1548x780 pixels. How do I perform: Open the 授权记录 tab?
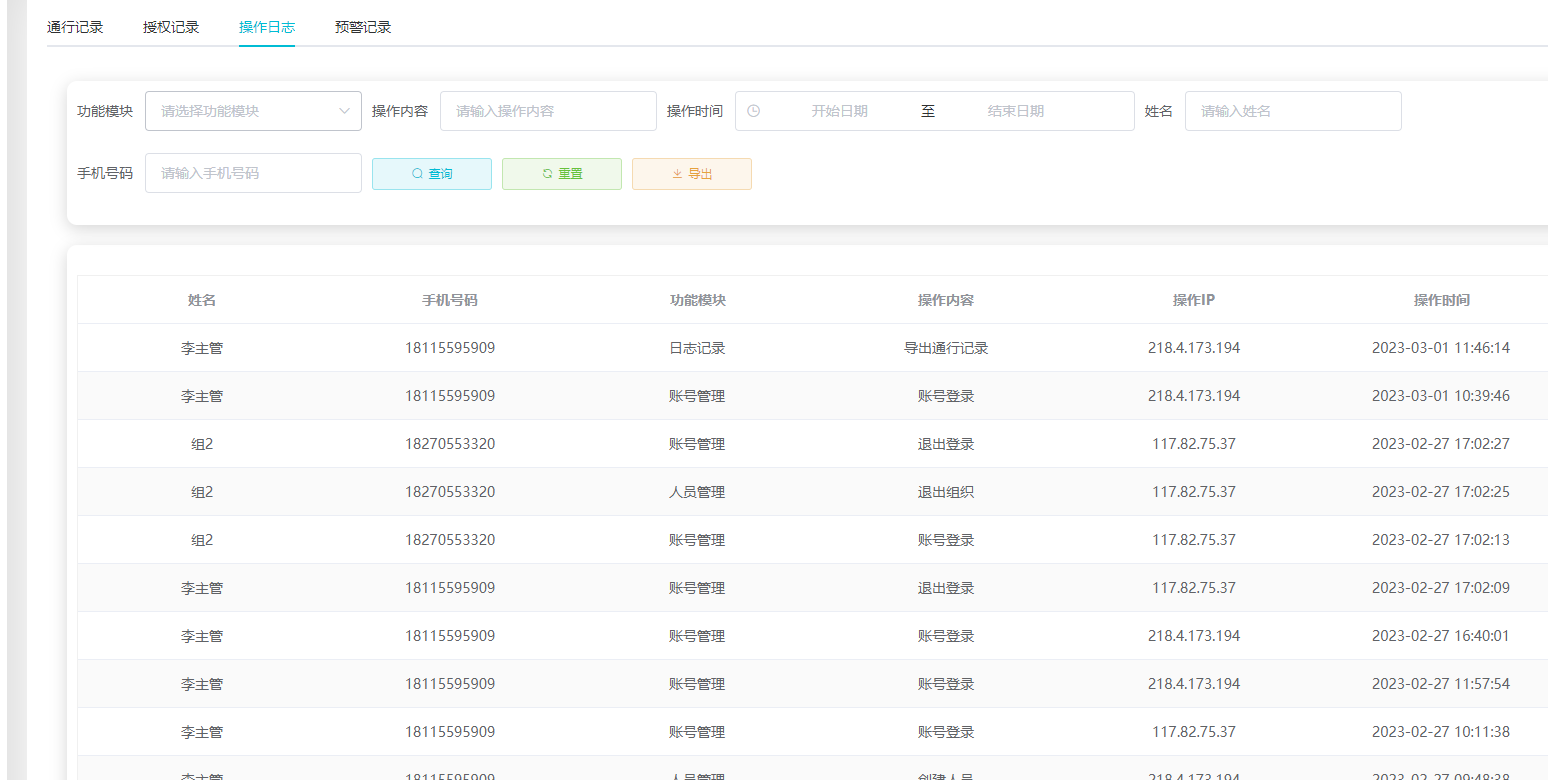[x=171, y=27]
